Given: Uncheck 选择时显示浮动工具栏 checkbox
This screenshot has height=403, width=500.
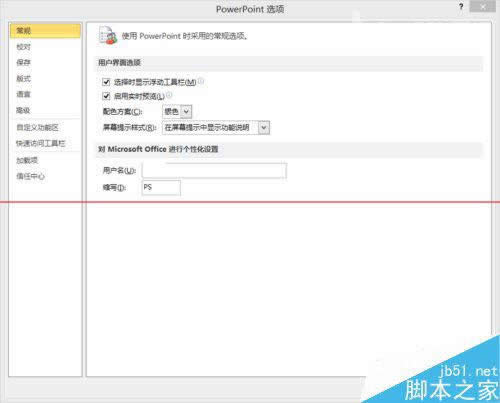Looking at the screenshot, I should click(106, 82).
